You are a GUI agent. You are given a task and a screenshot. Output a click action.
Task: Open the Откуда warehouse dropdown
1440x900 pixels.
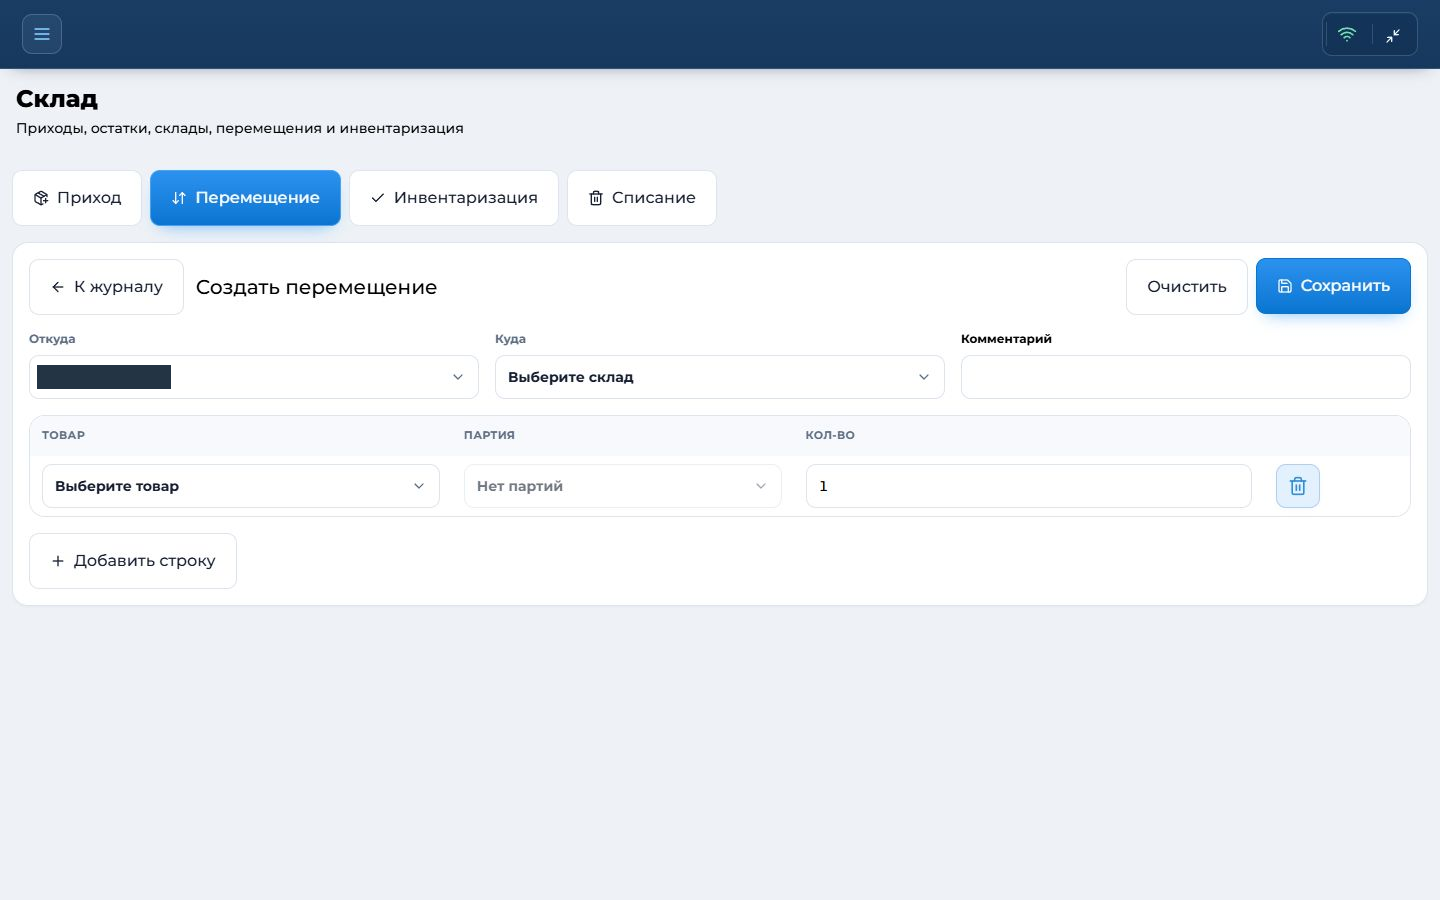tap(254, 377)
